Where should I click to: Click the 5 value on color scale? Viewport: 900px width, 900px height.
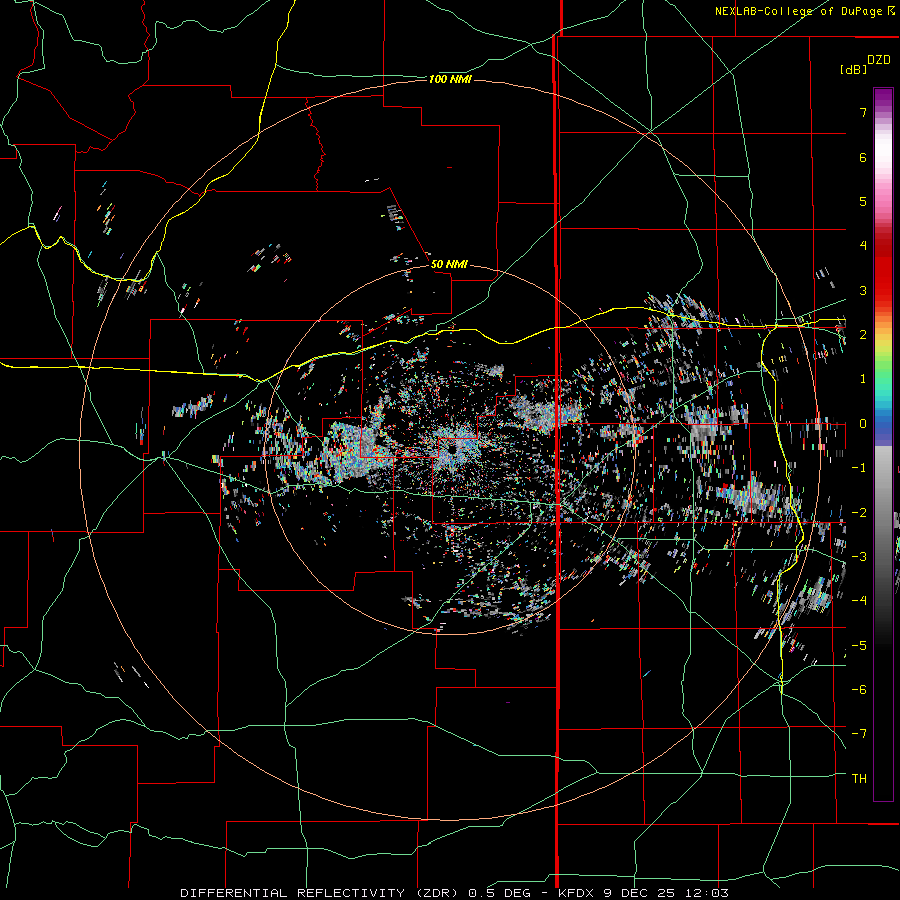click(863, 201)
